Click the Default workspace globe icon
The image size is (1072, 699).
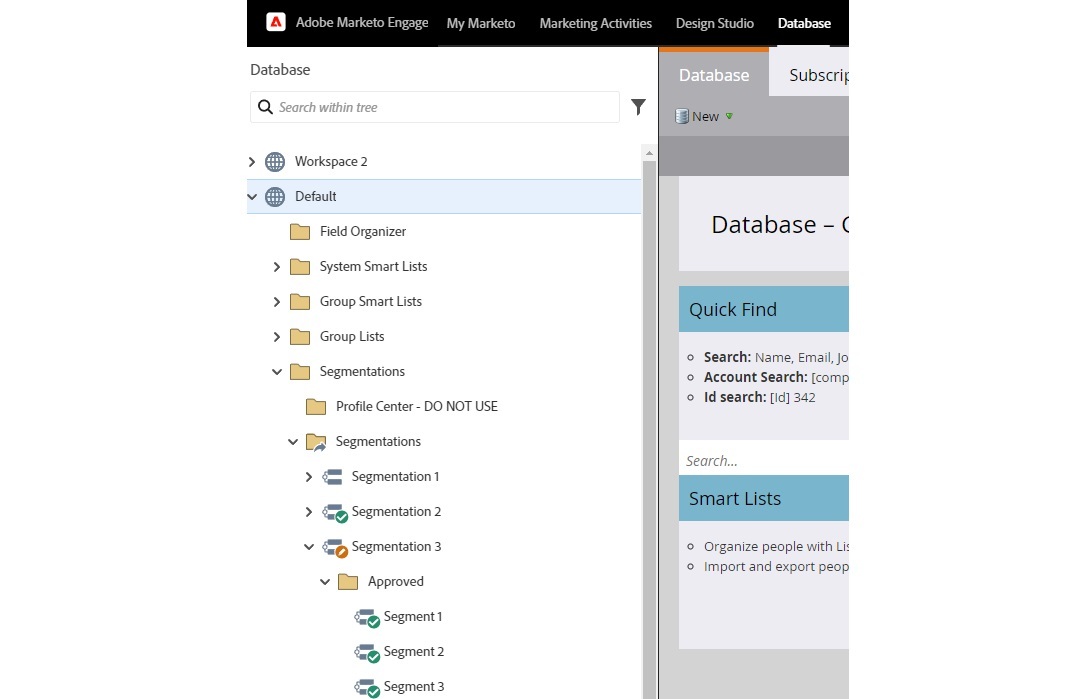click(x=275, y=197)
